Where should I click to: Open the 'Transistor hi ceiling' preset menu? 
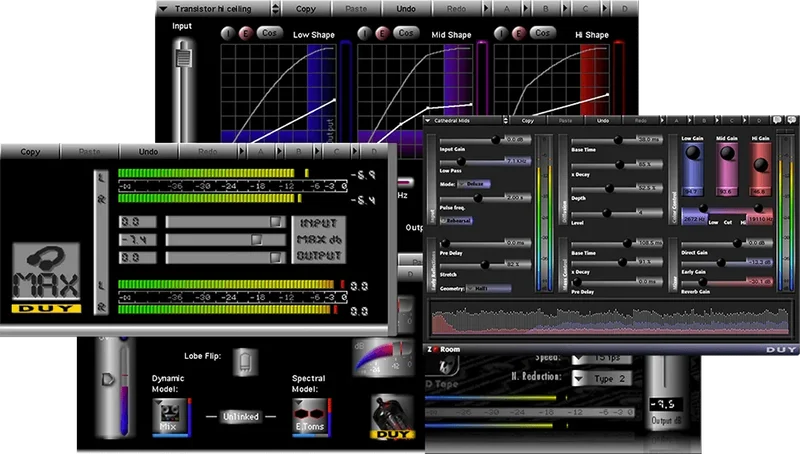pos(213,9)
